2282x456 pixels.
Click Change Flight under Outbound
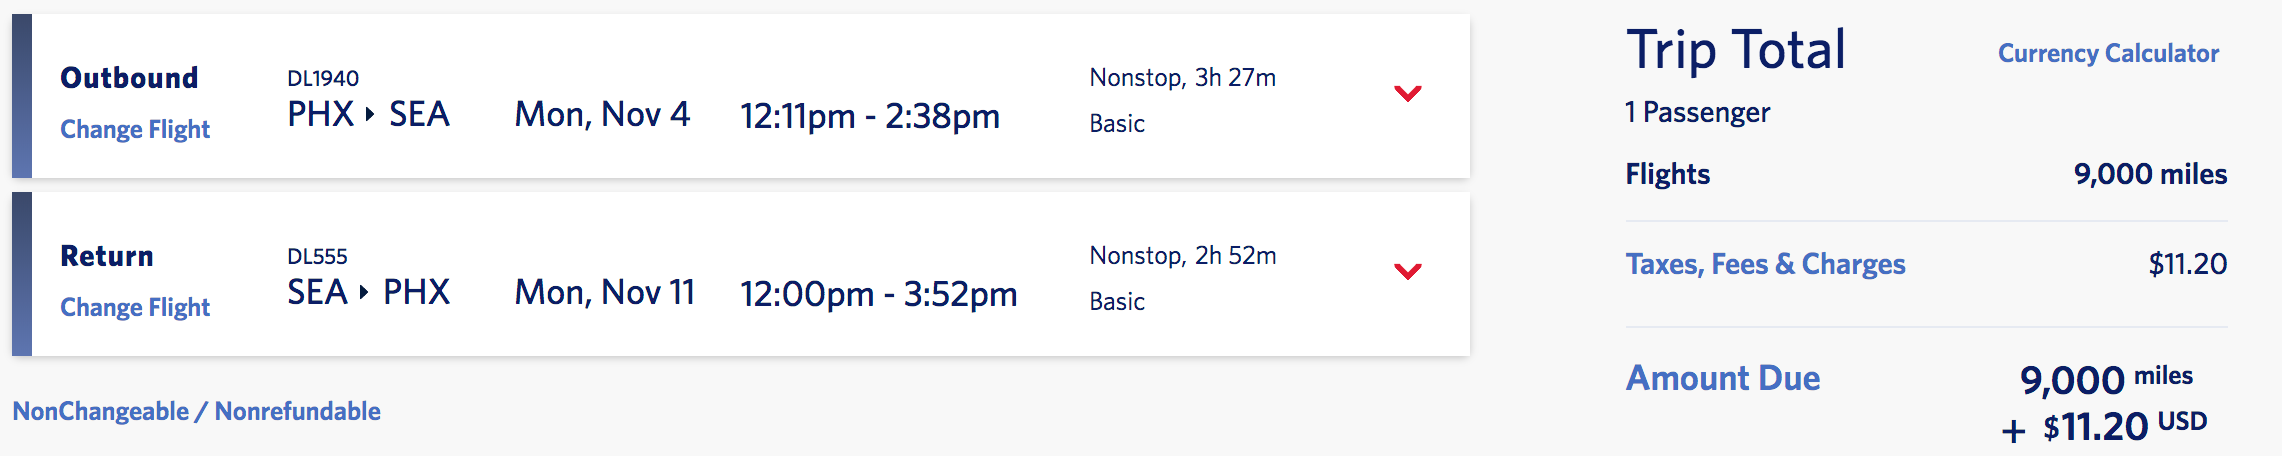click(135, 130)
